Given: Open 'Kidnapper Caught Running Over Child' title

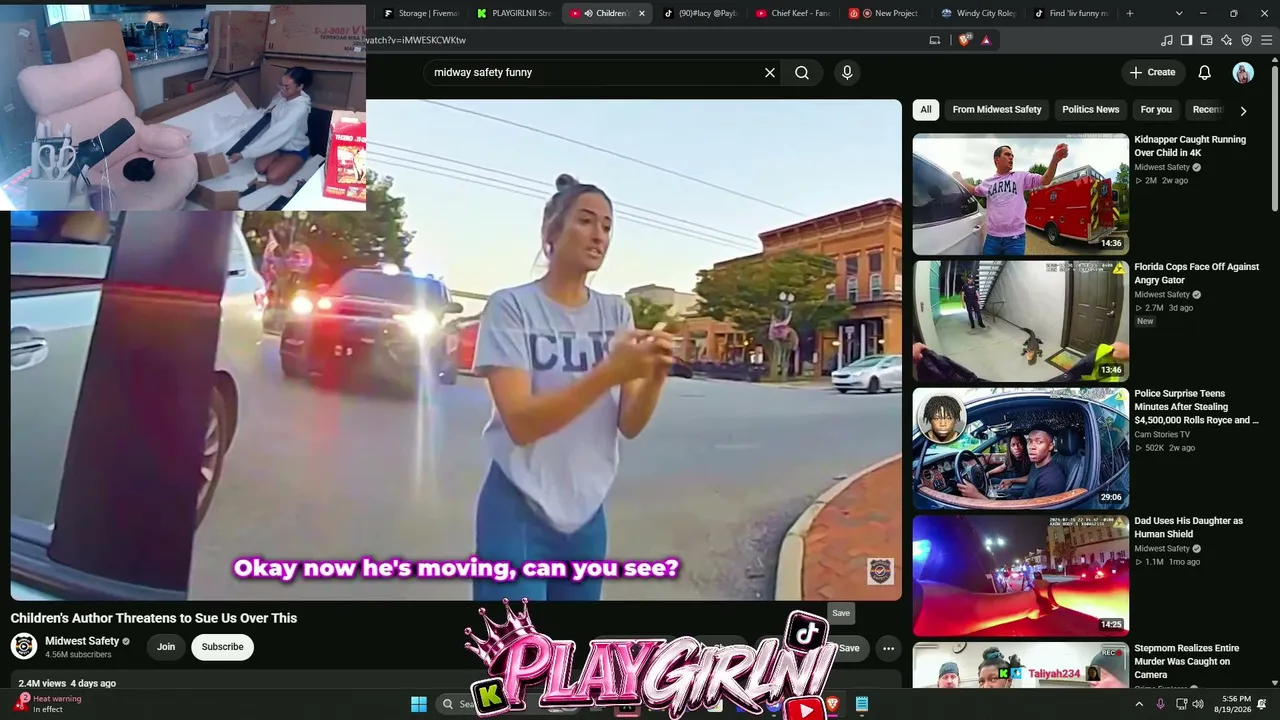Looking at the screenshot, I should click(1190, 146).
